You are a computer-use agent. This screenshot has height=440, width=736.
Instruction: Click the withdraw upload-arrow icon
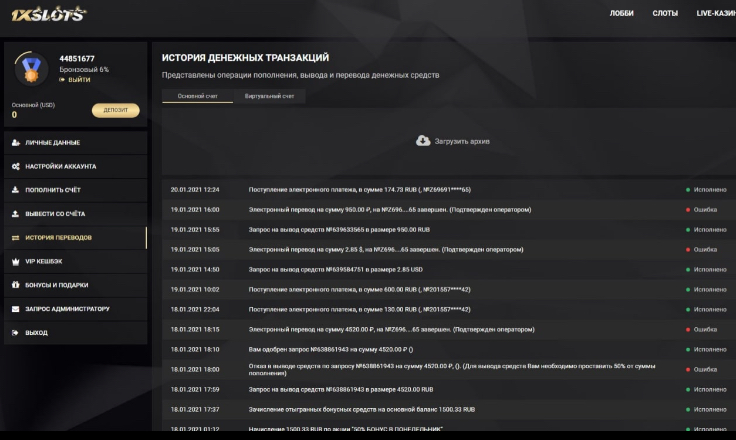[x=15, y=214]
